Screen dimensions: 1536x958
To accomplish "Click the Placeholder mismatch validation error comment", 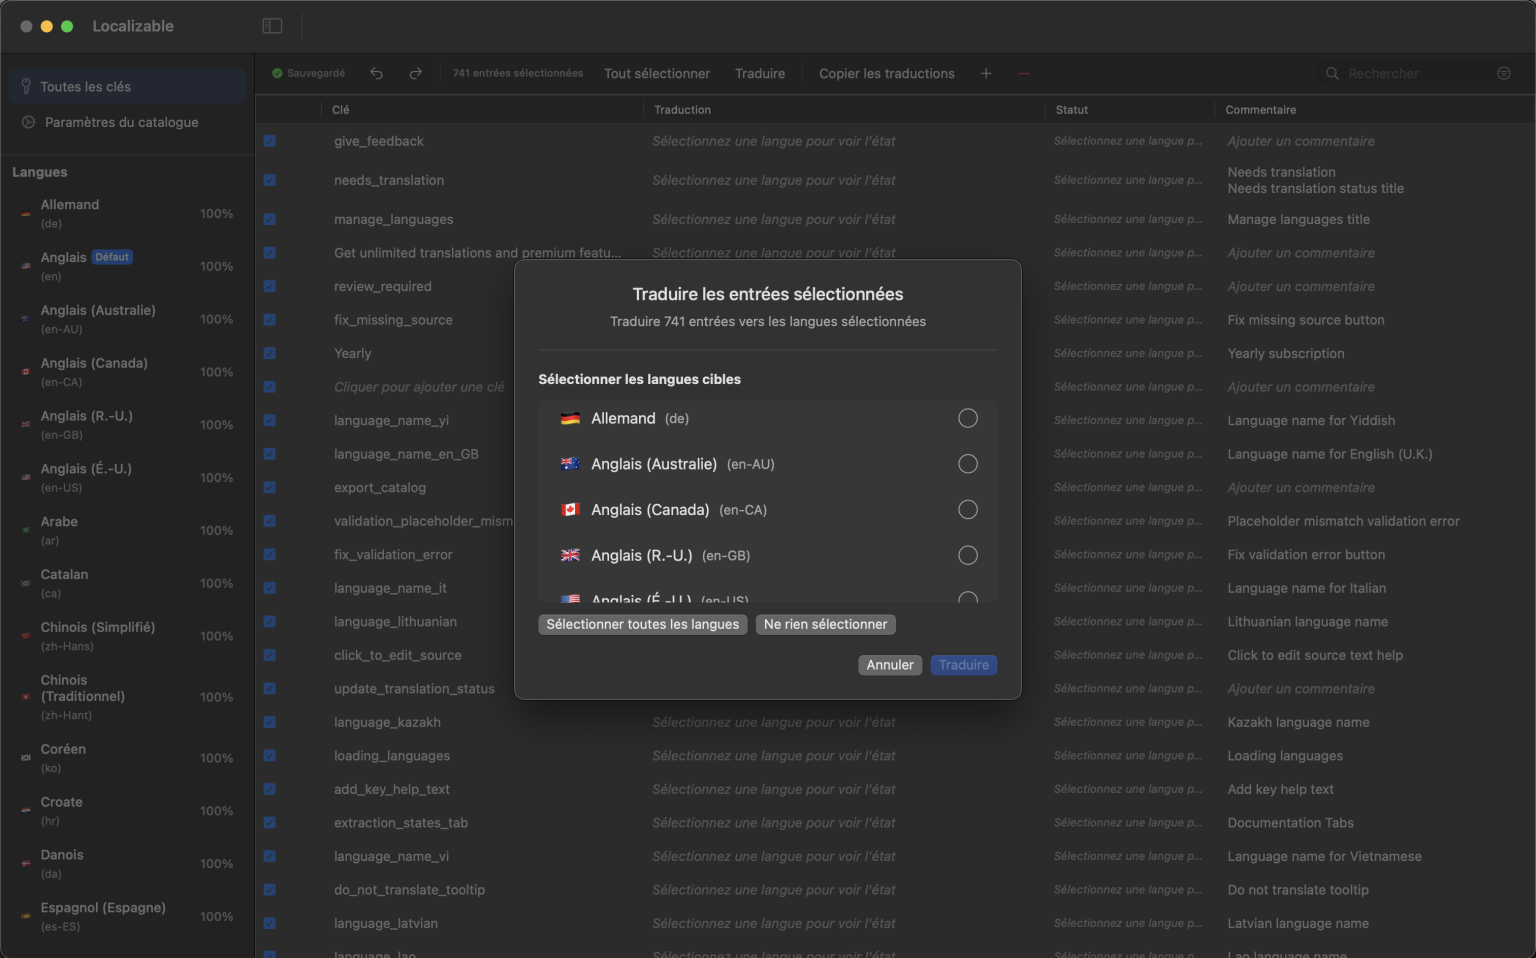I will point(1344,521).
